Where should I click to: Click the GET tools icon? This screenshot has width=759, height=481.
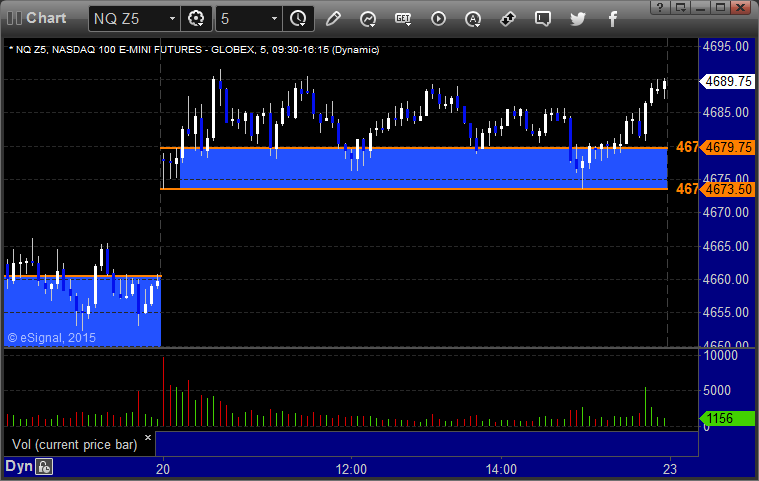[x=403, y=19]
